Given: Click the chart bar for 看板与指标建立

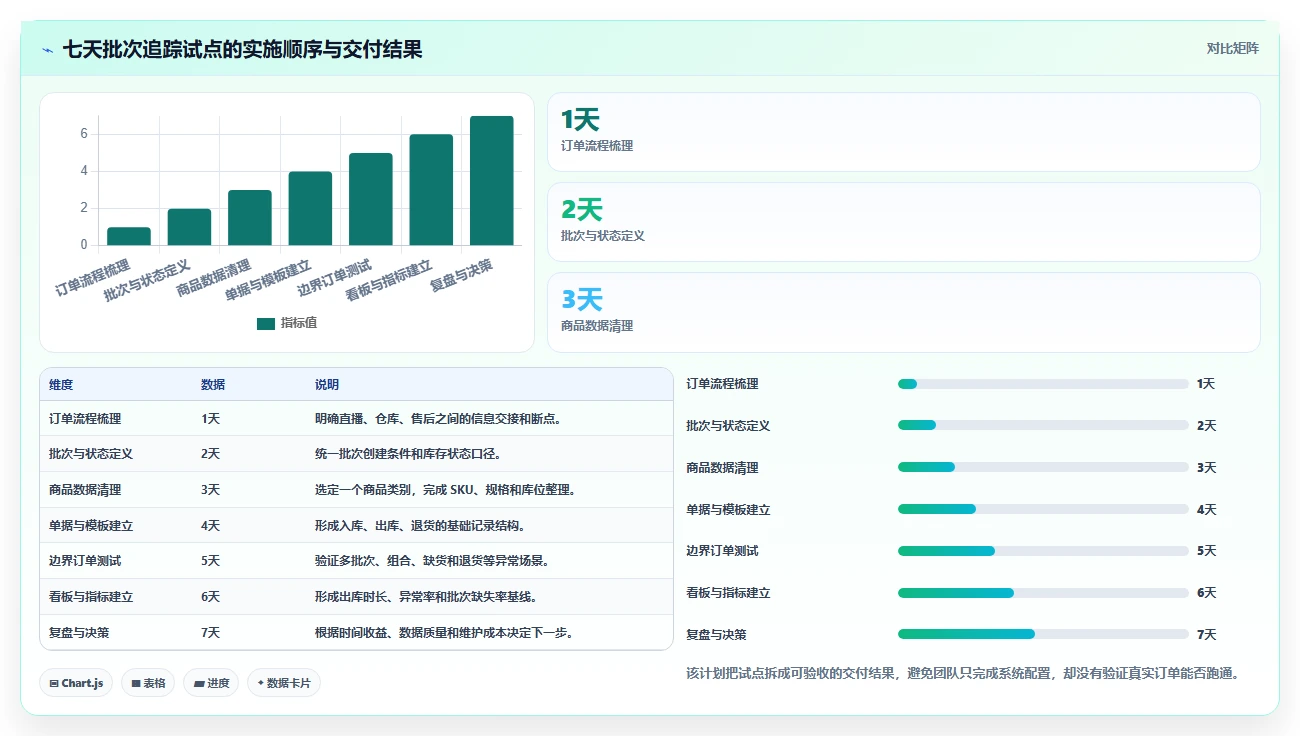Looking at the screenshot, I should pyautogui.click(x=431, y=190).
